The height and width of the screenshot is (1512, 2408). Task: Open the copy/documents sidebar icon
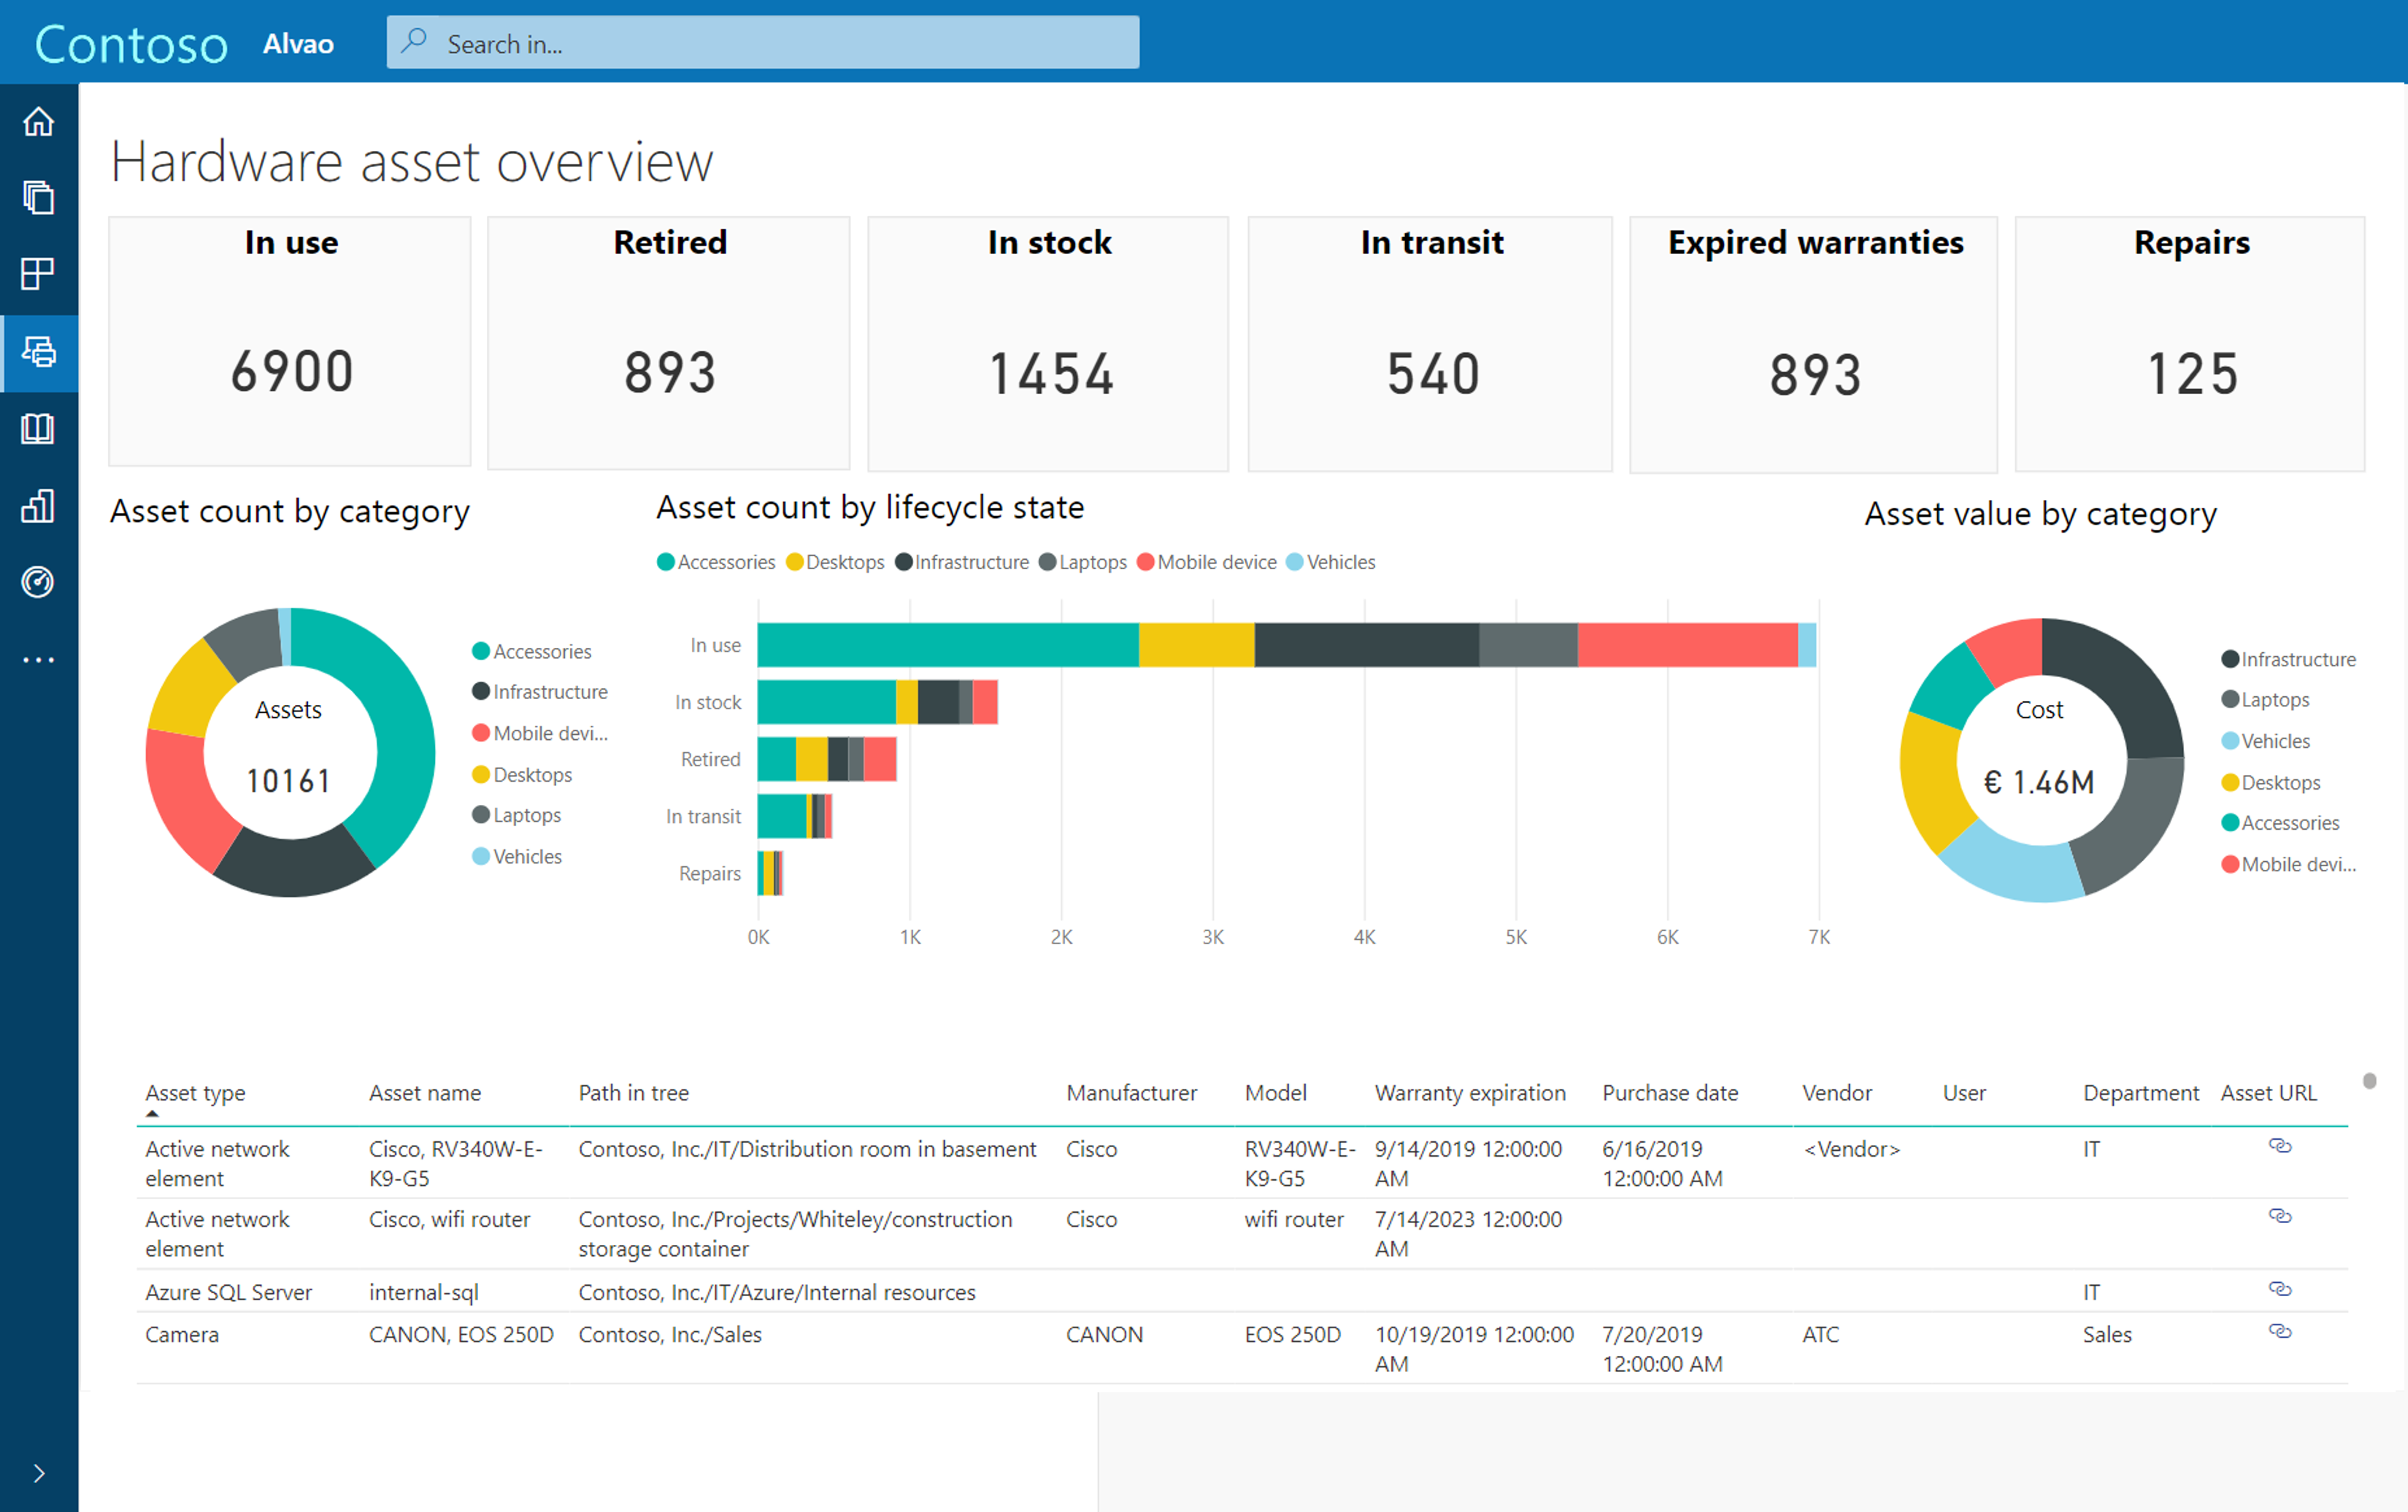click(38, 197)
